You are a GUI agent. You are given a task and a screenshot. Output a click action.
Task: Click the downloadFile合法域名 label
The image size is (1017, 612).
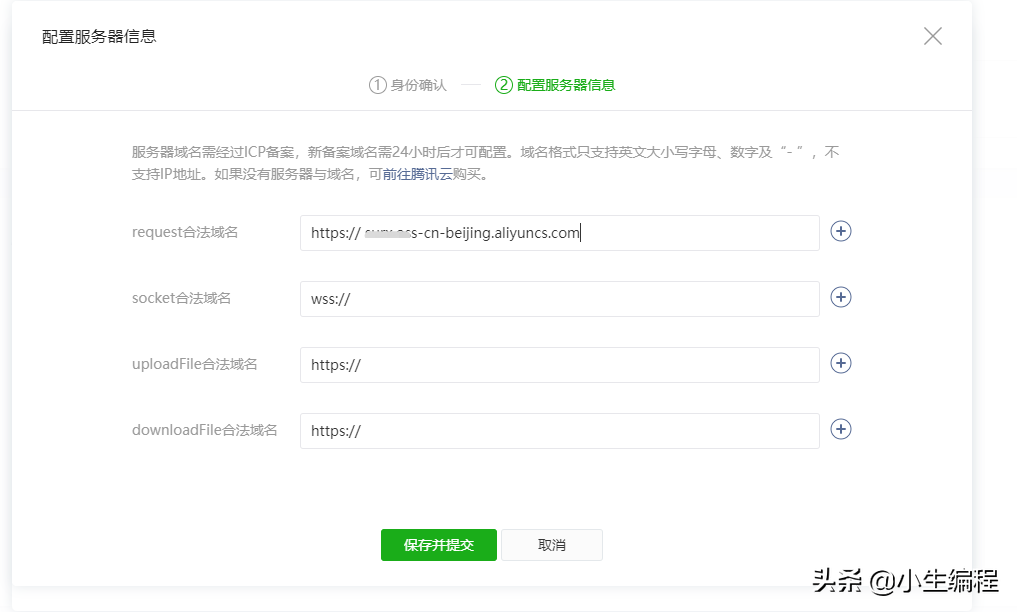(x=204, y=430)
